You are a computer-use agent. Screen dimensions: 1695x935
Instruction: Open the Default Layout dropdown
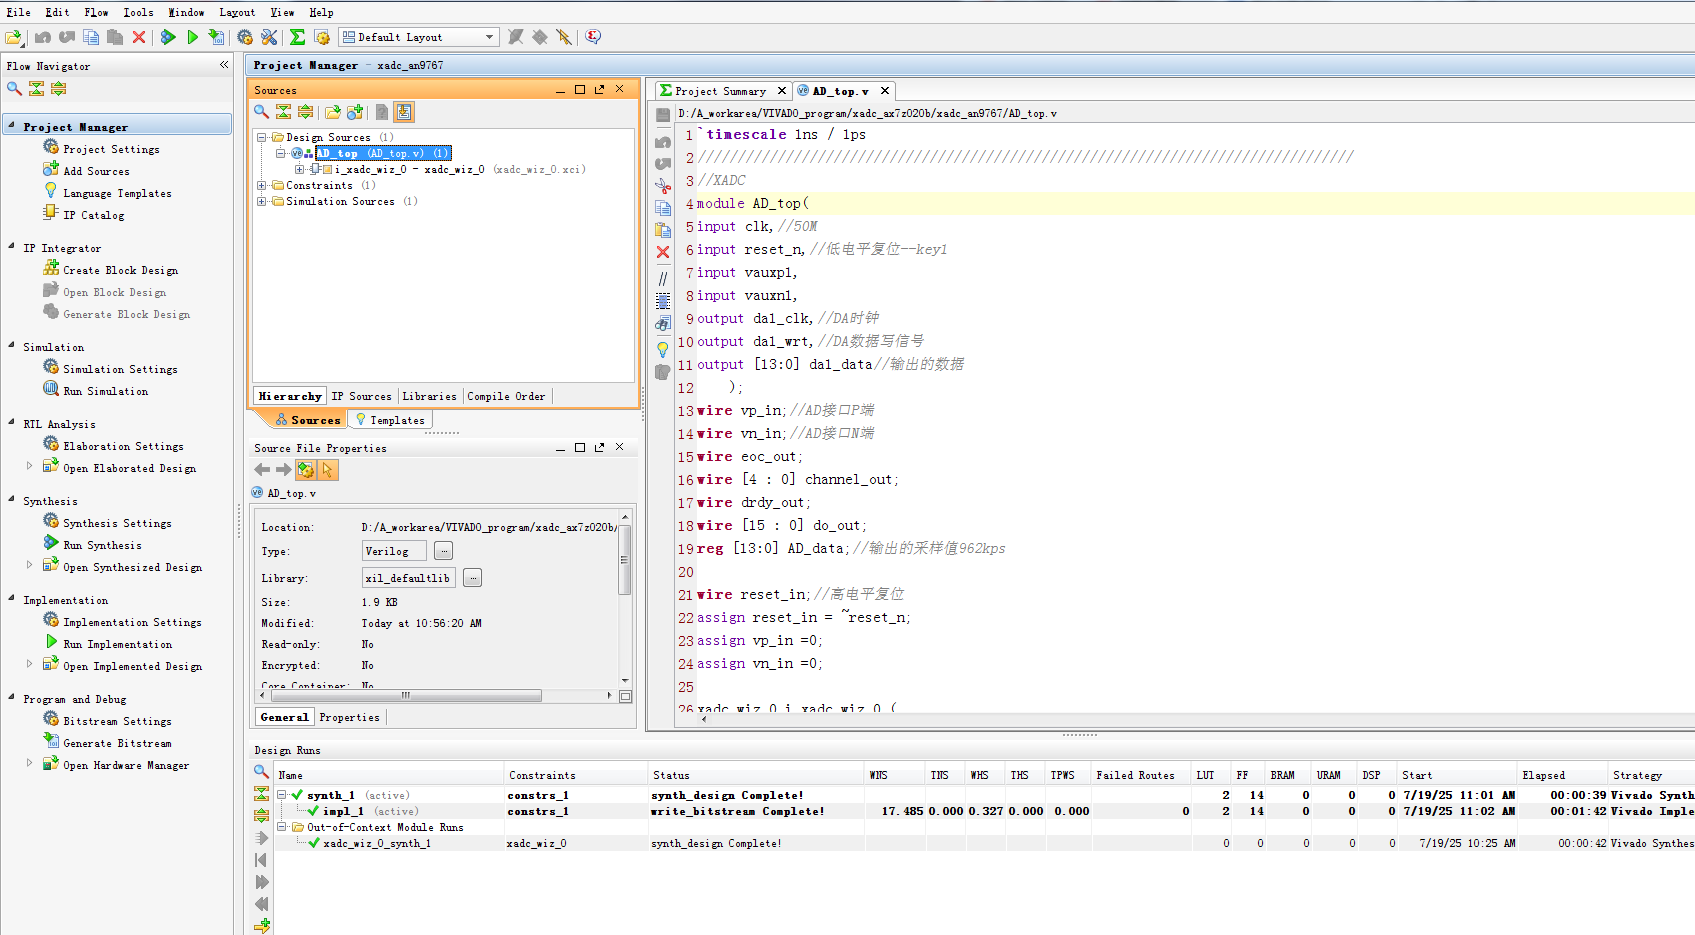point(418,37)
